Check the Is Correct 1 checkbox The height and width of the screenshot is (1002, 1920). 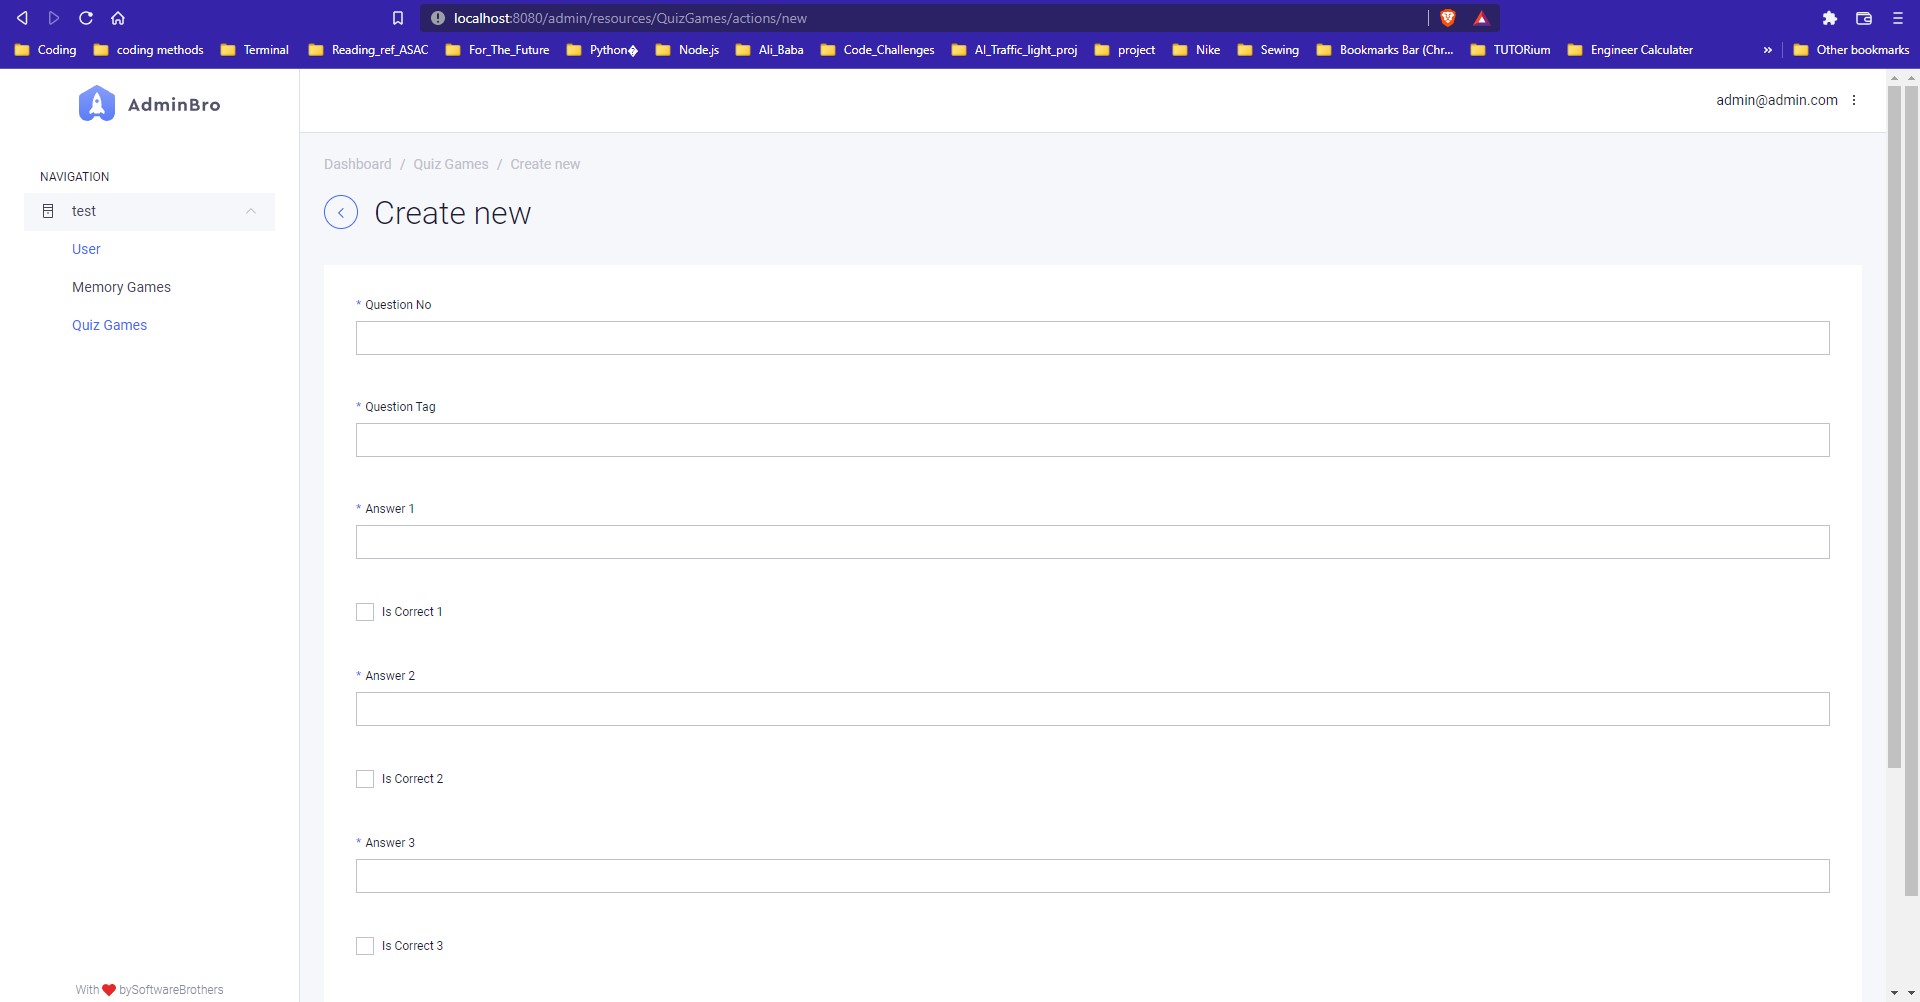click(365, 612)
